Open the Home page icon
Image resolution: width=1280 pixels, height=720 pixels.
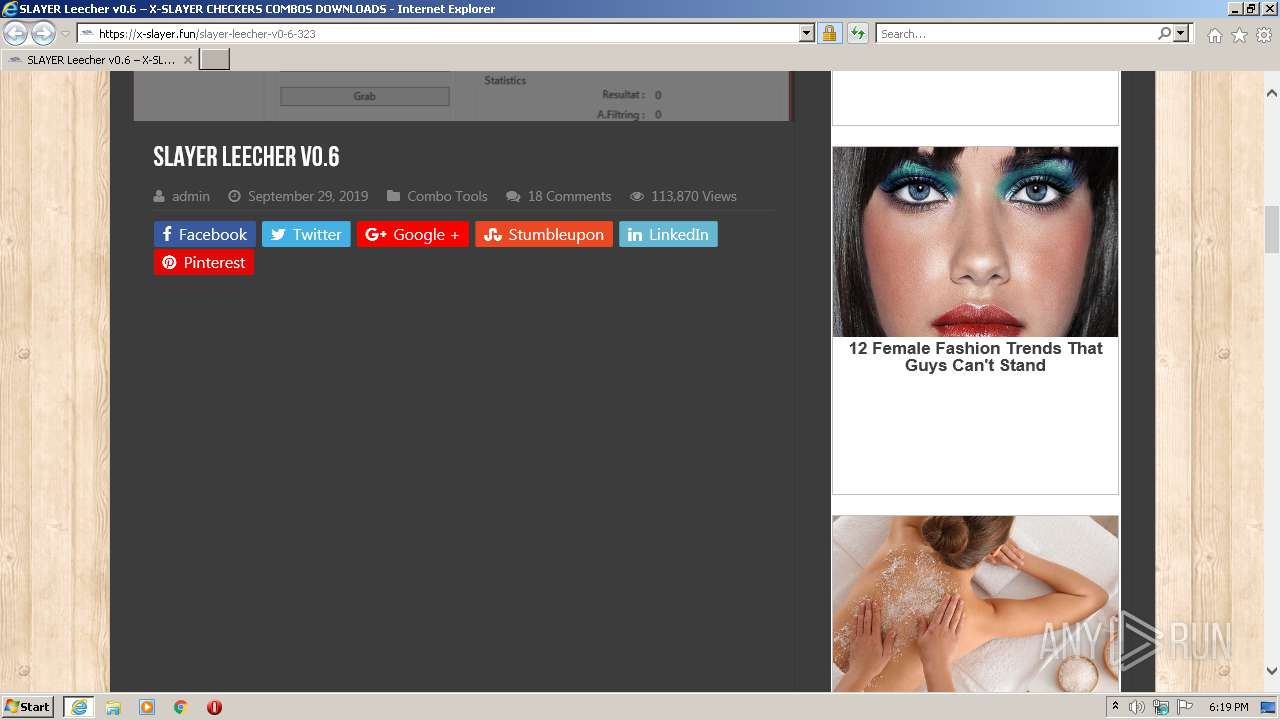(x=1214, y=35)
